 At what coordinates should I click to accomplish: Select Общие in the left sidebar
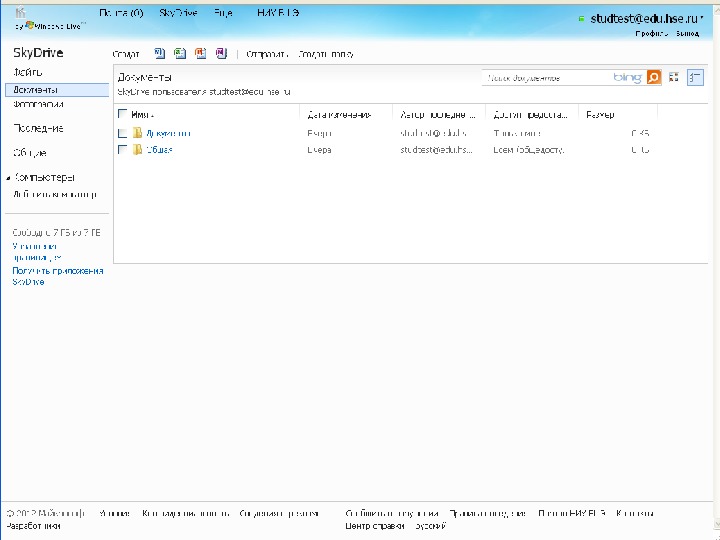(x=29, y=153)
